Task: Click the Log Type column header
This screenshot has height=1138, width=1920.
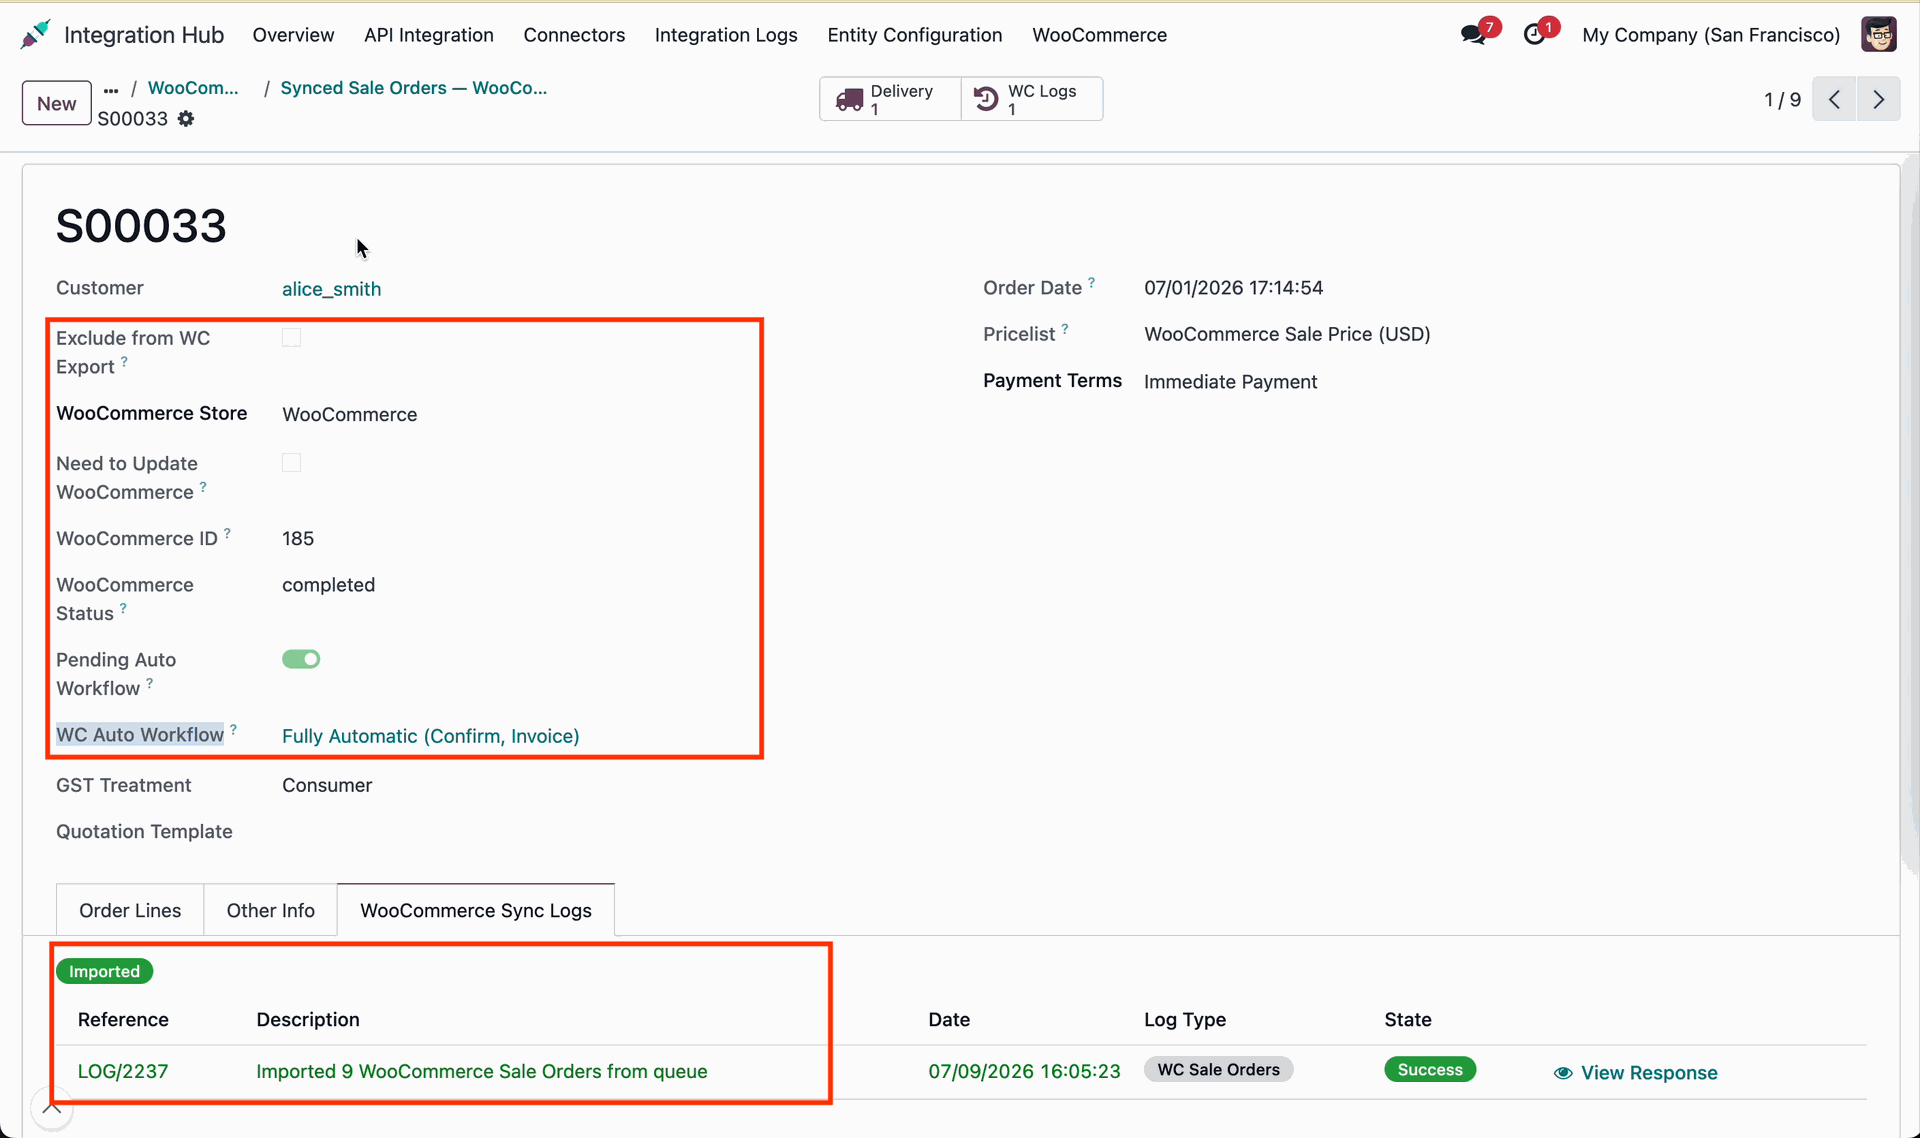Action: [x=1185, y=1020]
